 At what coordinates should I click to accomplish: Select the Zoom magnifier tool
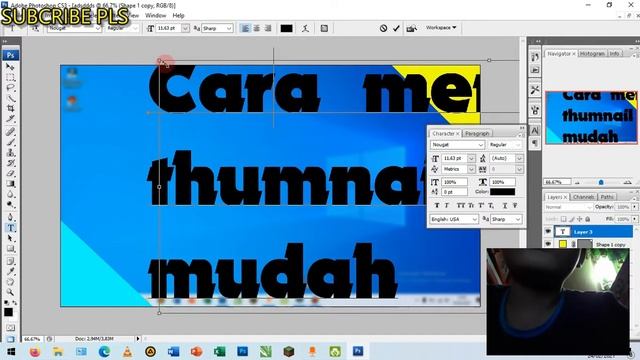(x=10, y=292)
